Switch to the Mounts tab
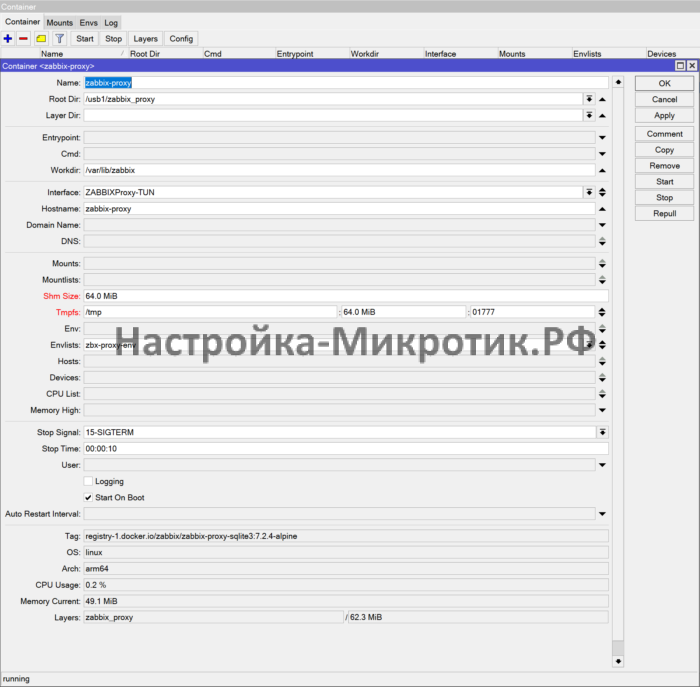 tap(59, 23)
